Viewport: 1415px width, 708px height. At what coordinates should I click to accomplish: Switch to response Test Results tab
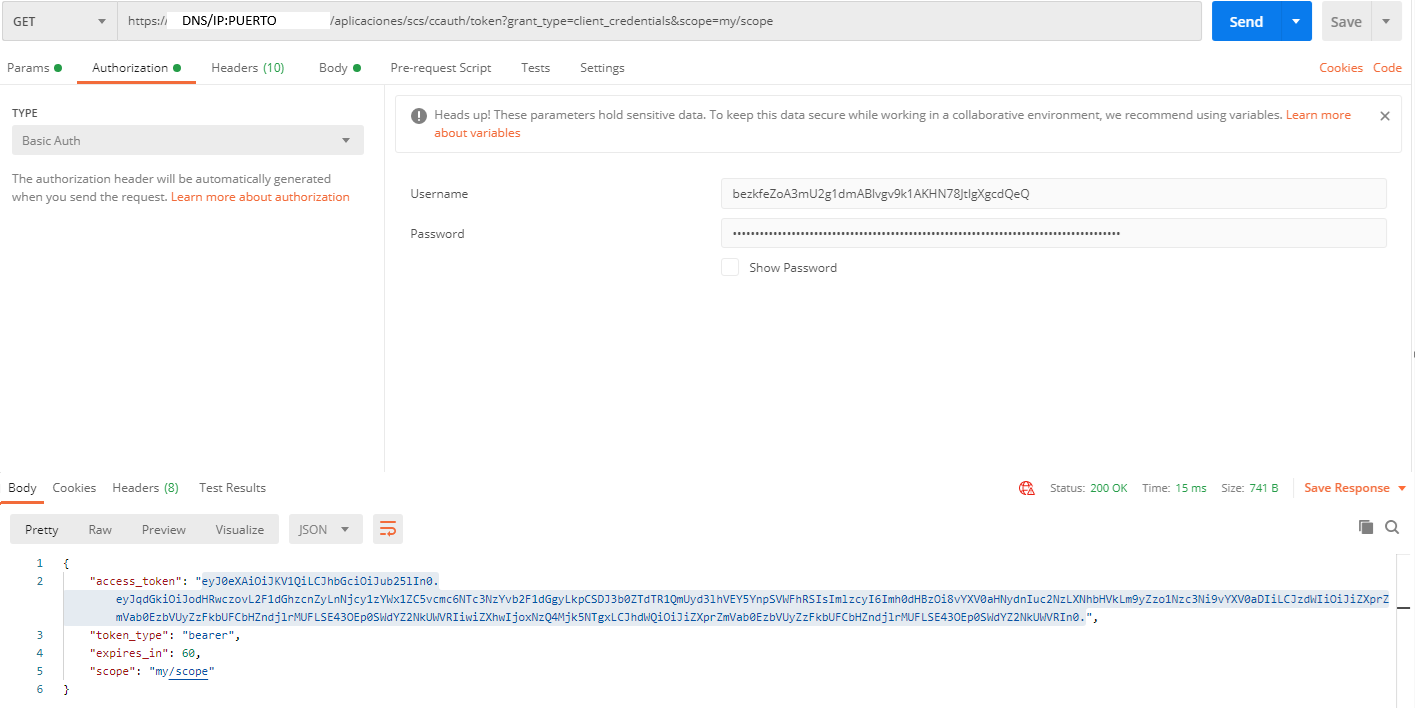tap(232, 488)
